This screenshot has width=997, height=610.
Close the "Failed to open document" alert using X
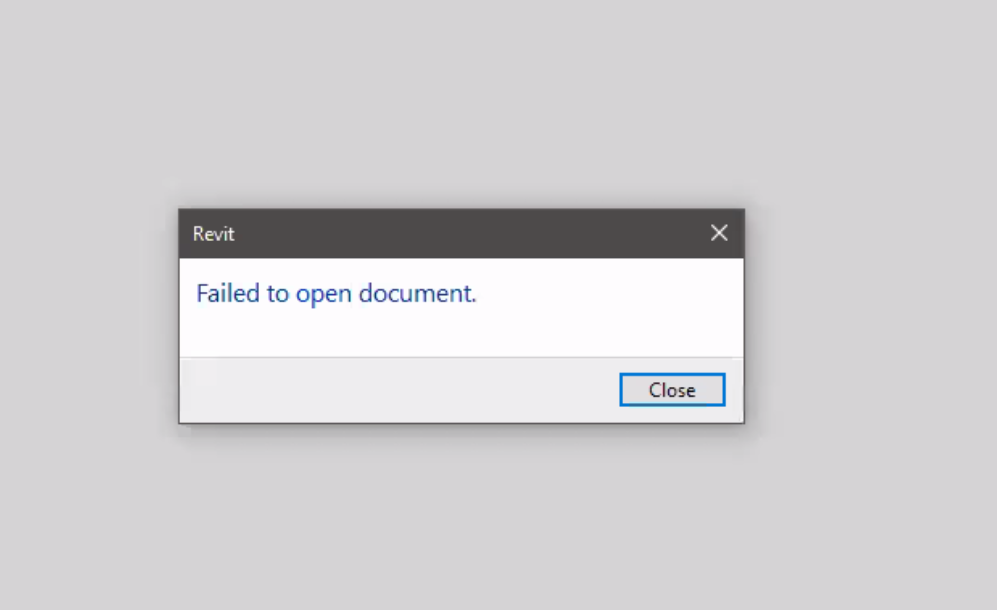click(x=719, y=233)
